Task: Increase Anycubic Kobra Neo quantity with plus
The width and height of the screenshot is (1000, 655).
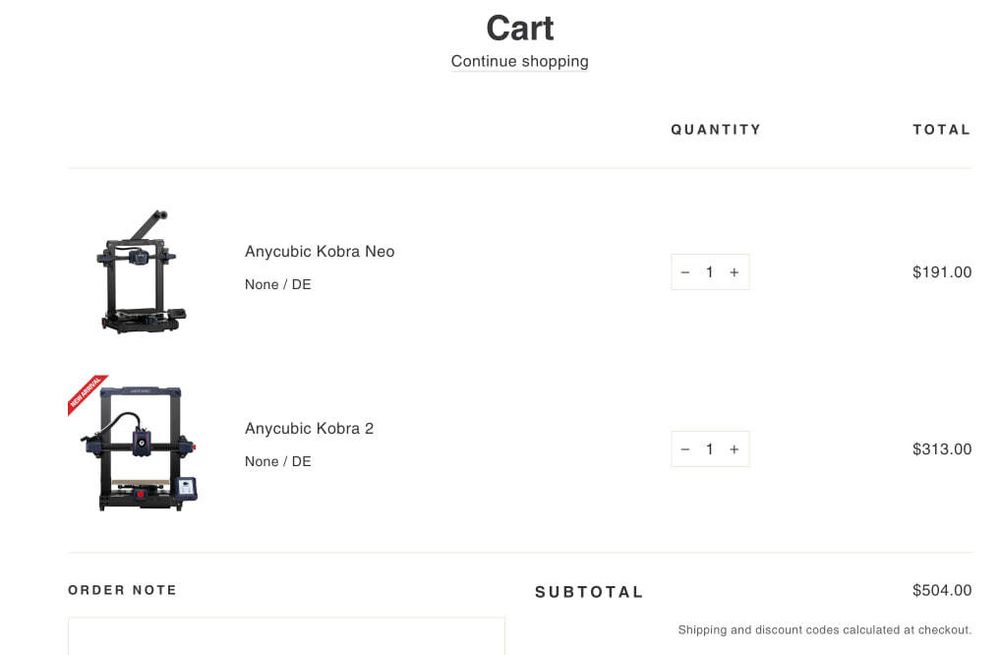Action: point(734,272)
